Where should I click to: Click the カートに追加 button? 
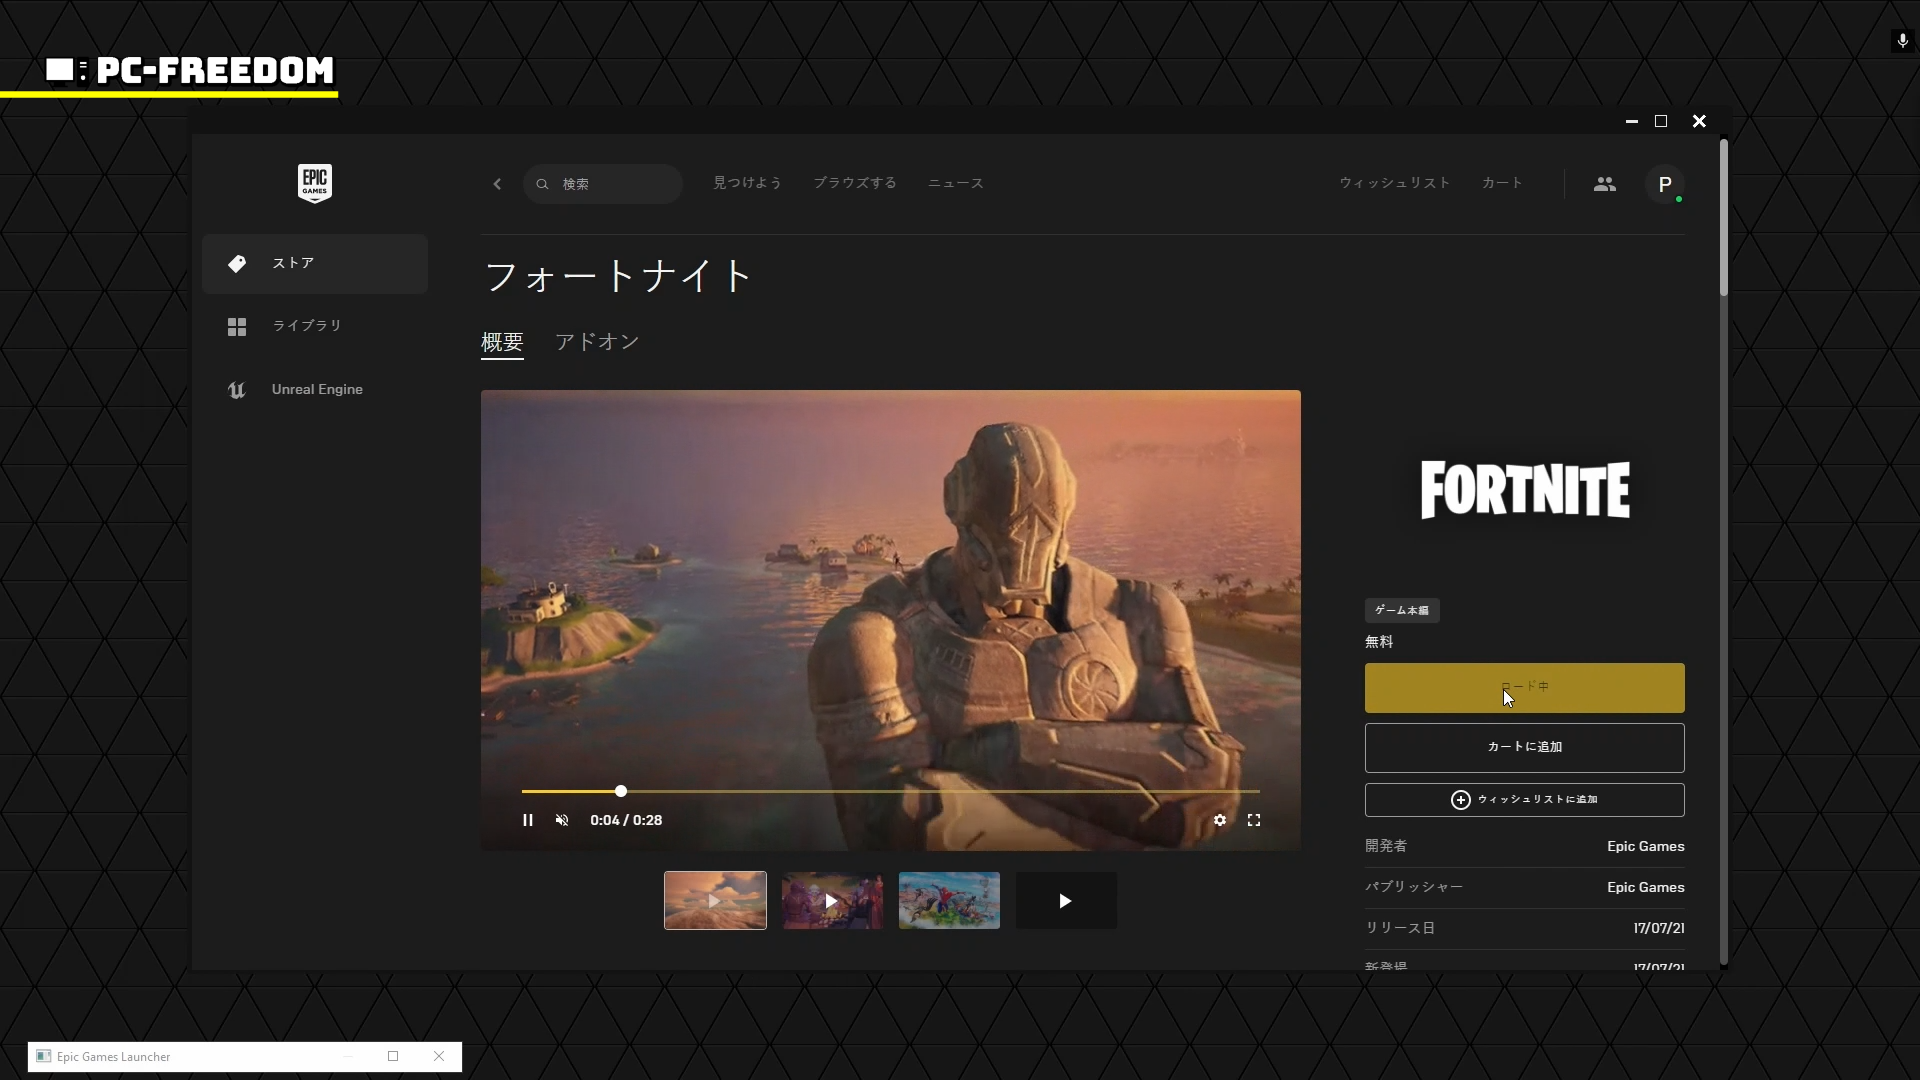click(1524, 747)
